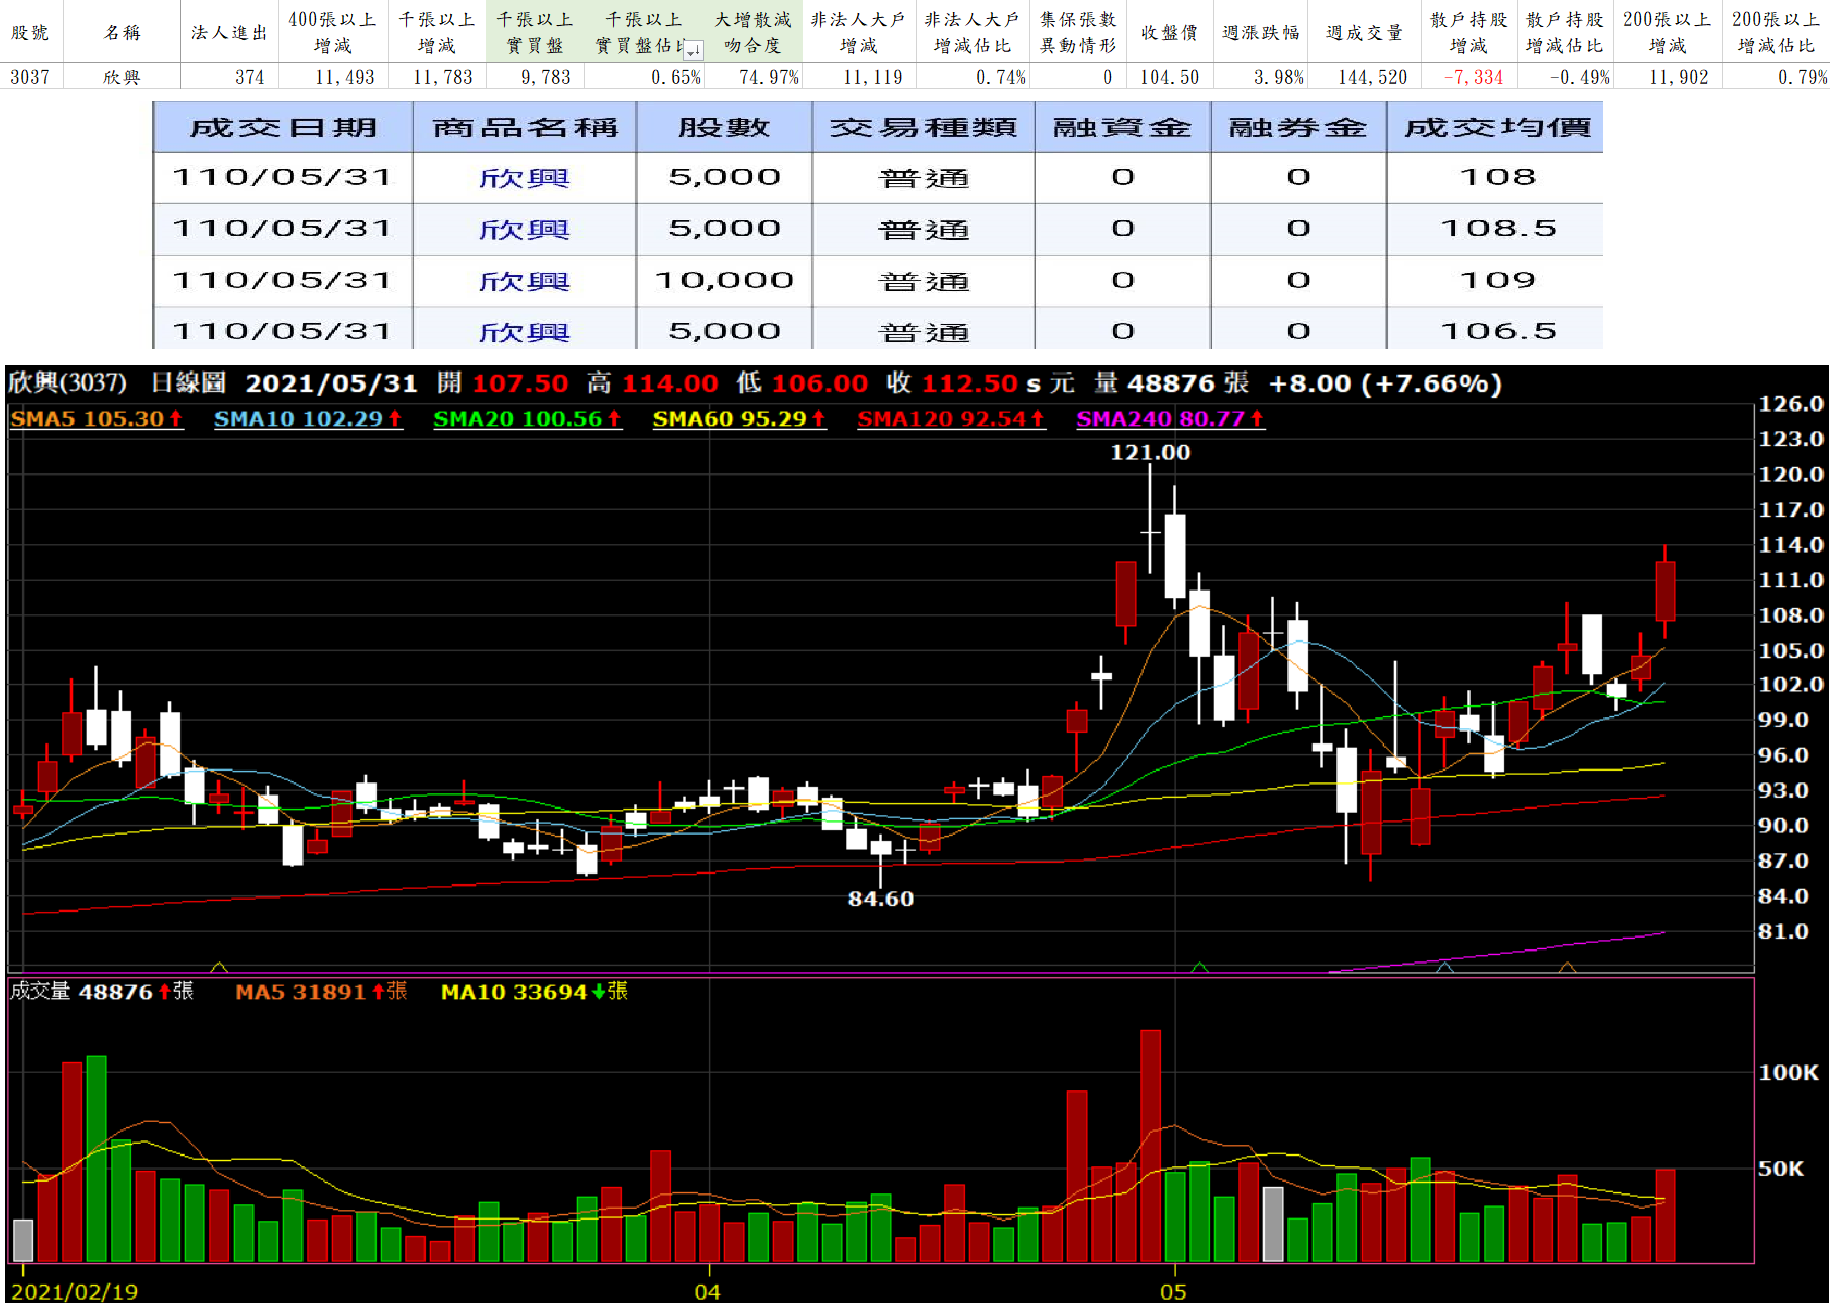
Task: Select the 04 month marker on the time axis
Action: 707,1292
